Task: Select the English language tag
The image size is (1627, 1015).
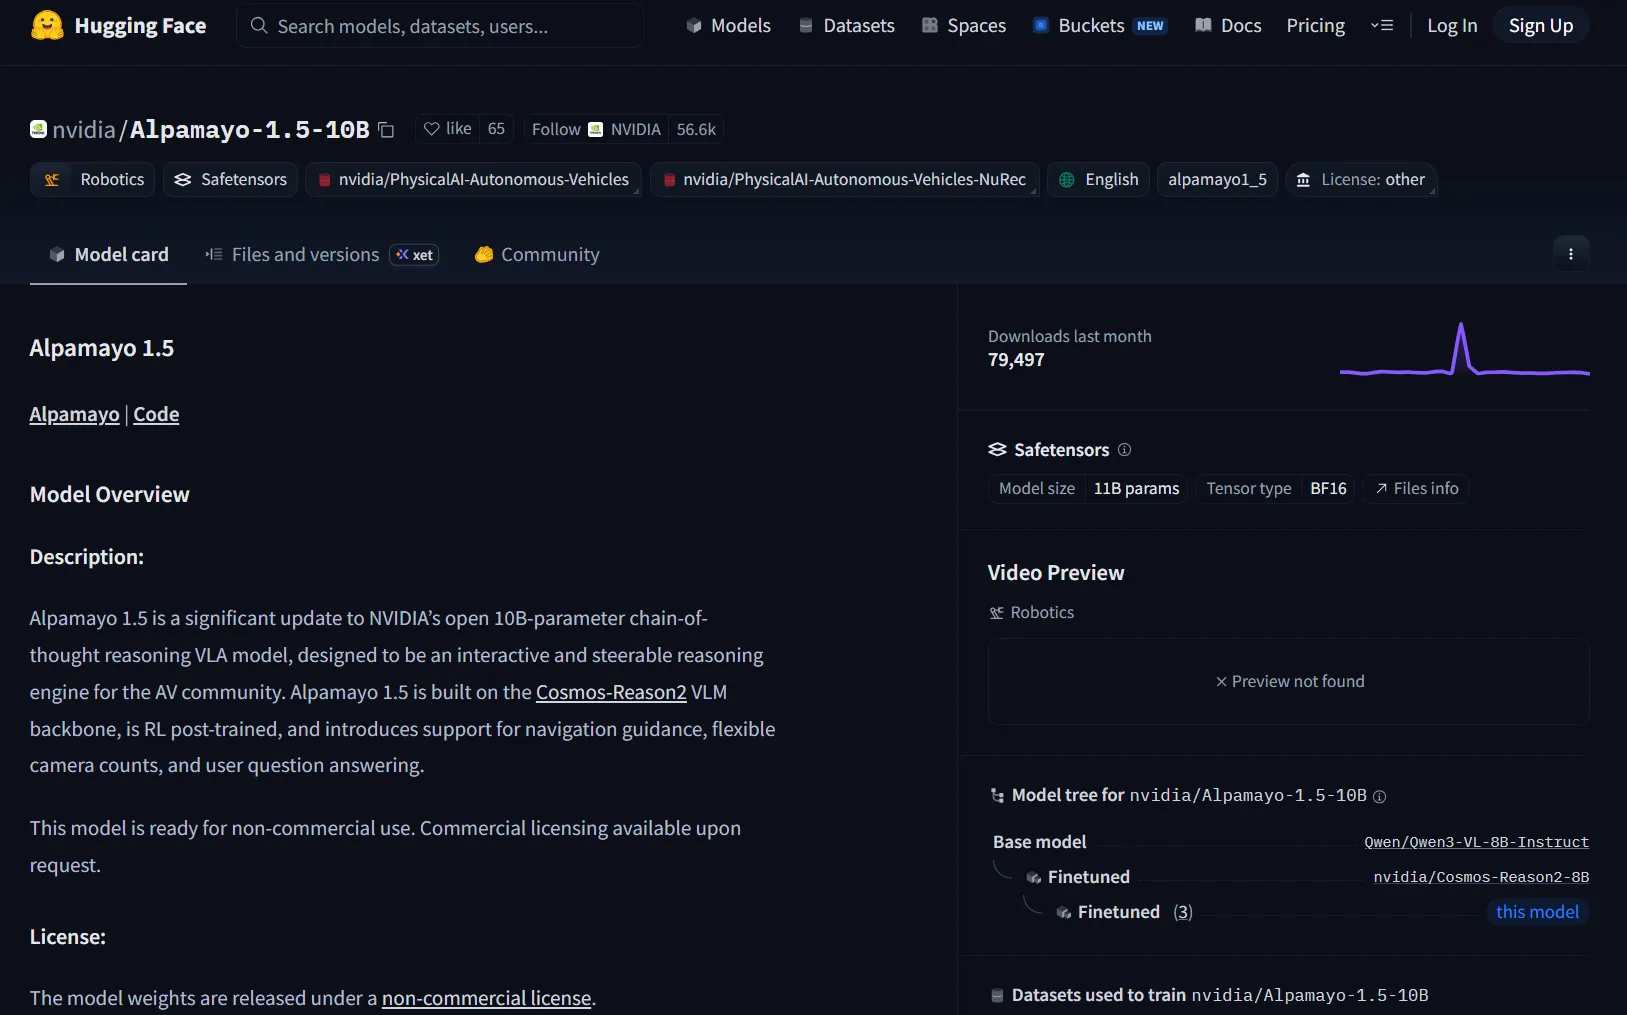Action: [1099, 180]
